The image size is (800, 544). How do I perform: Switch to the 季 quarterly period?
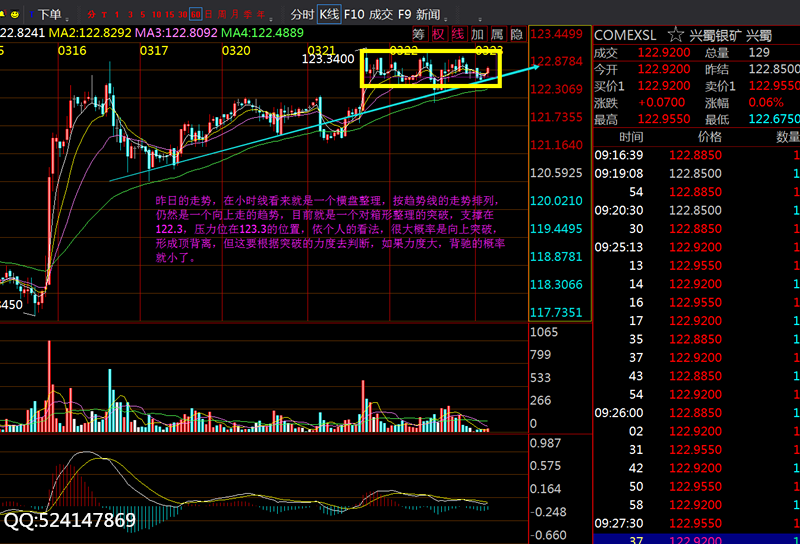[x=248, y=14]
